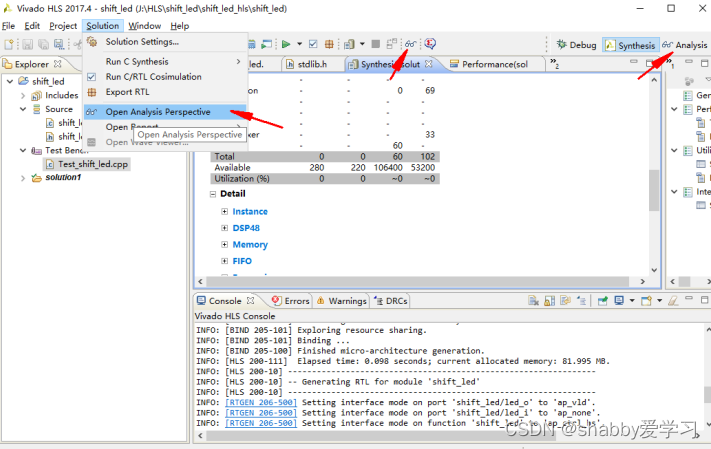Click the Display Selected Console monitor icon

pos(619,301)
